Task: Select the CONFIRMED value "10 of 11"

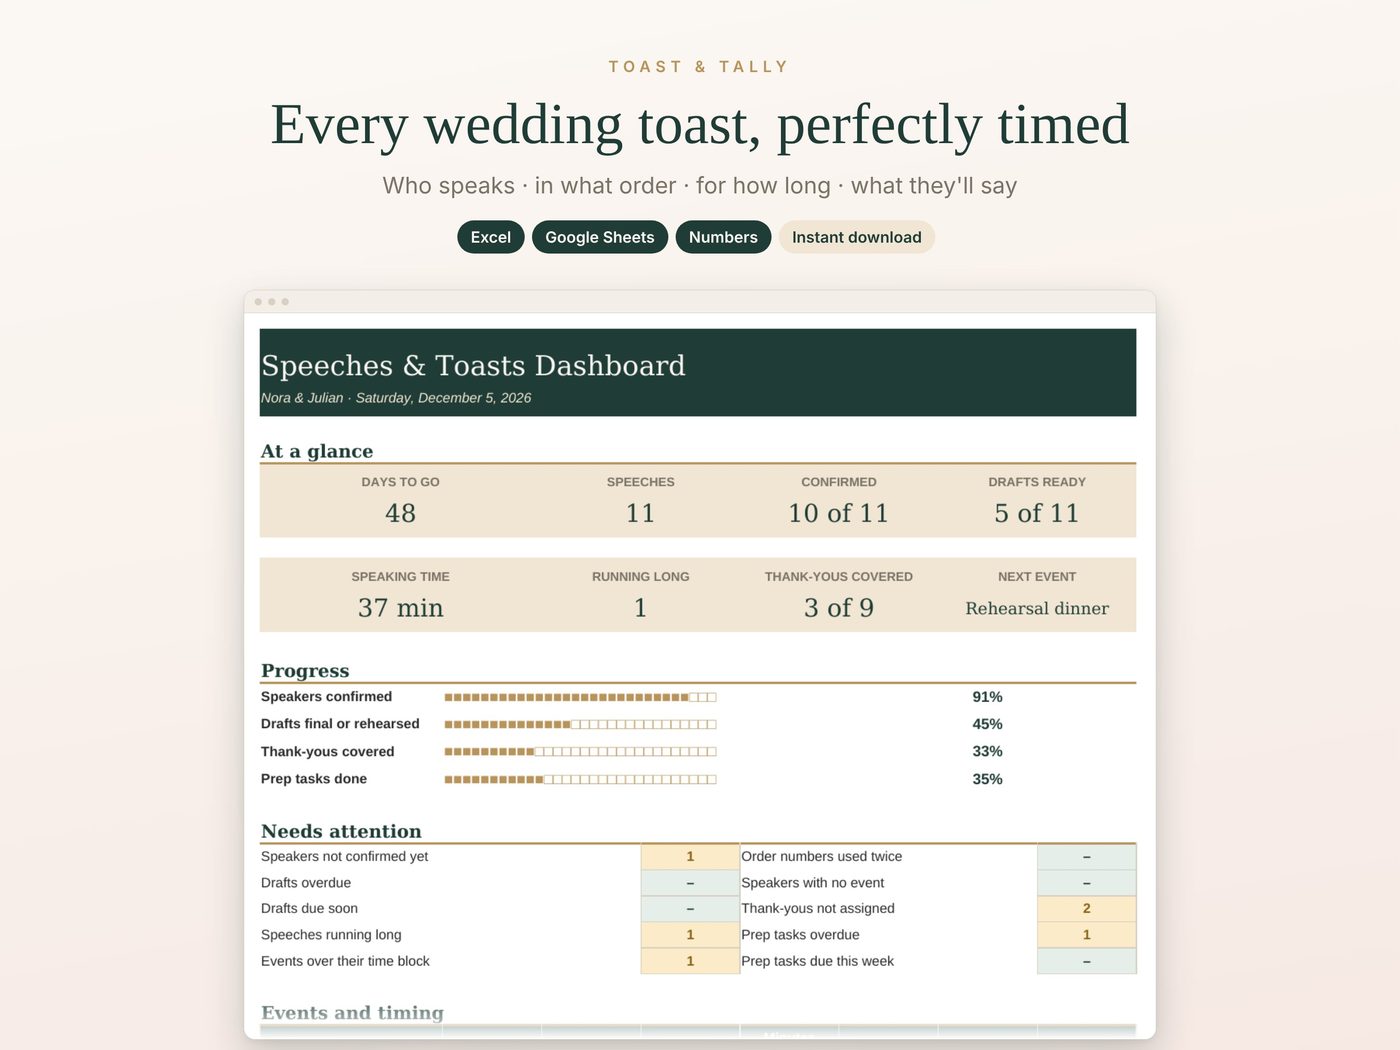Action: click(x=839, y=513)
